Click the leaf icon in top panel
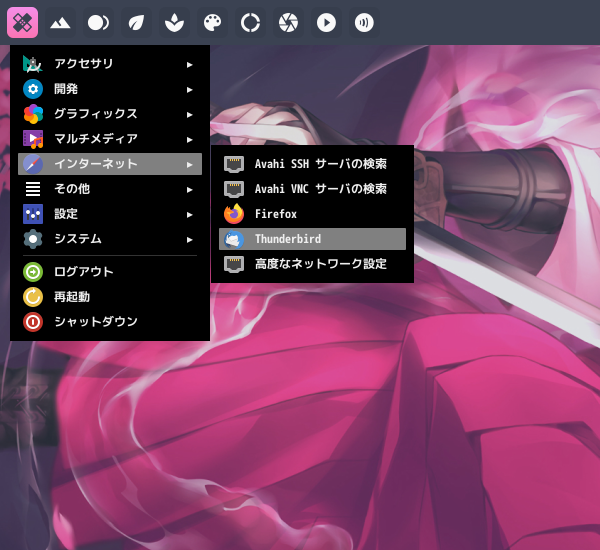The width and height of the screenshot is (600, 550). (x=136, y=23)
